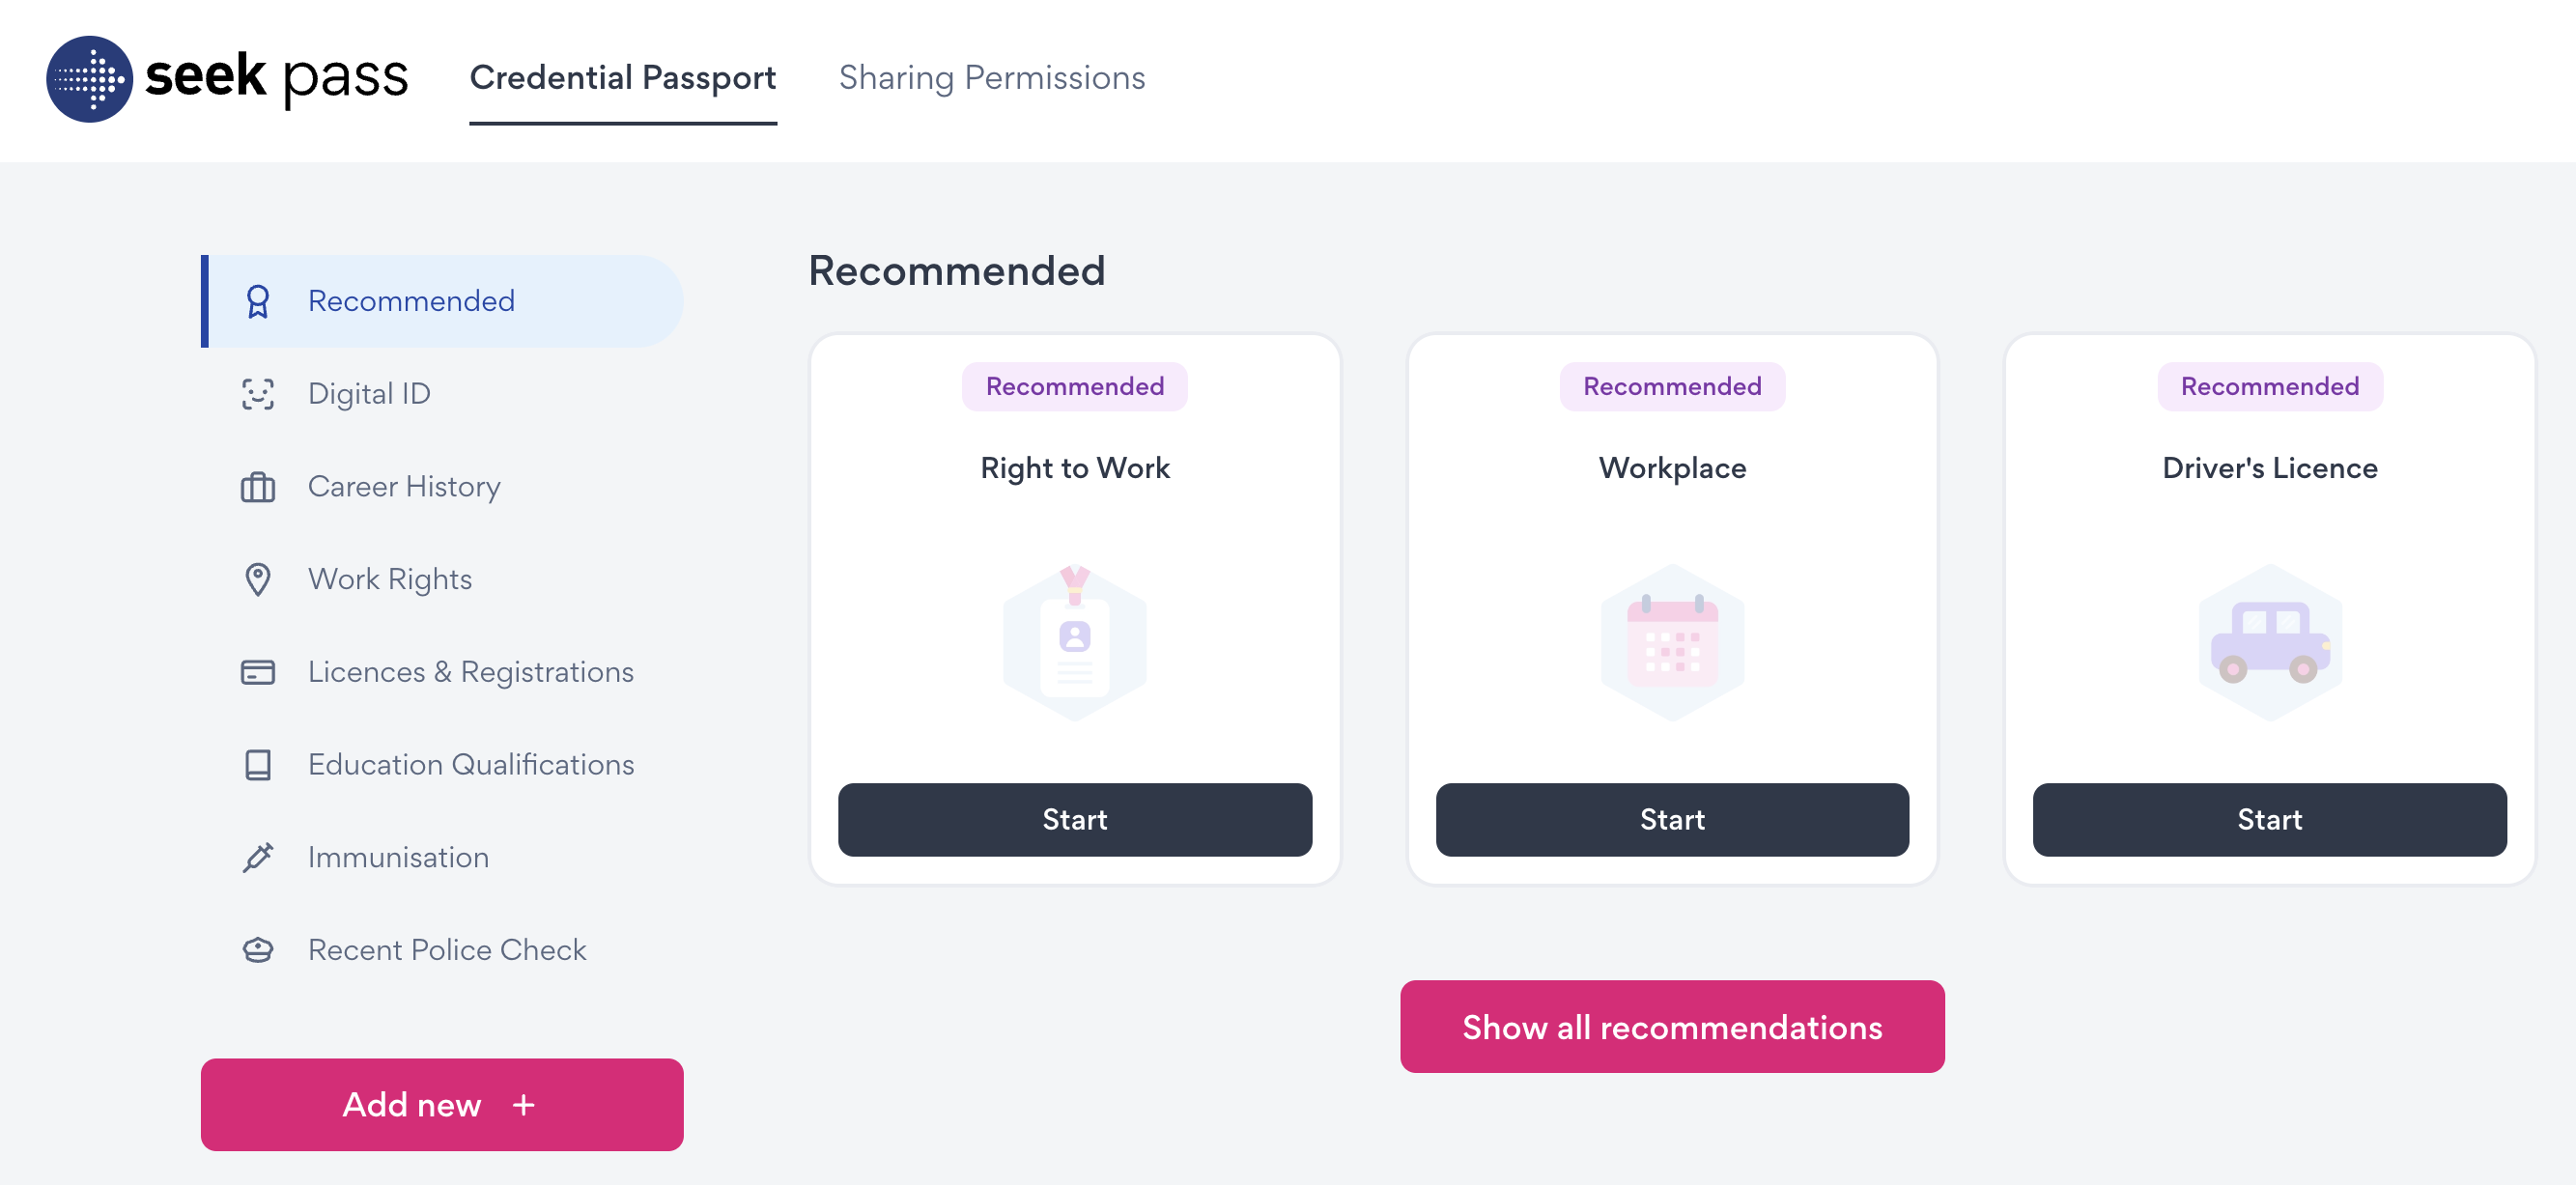Click the Seek Pass logo
The image size is (2576, 1185).
[x=227, y=80]
